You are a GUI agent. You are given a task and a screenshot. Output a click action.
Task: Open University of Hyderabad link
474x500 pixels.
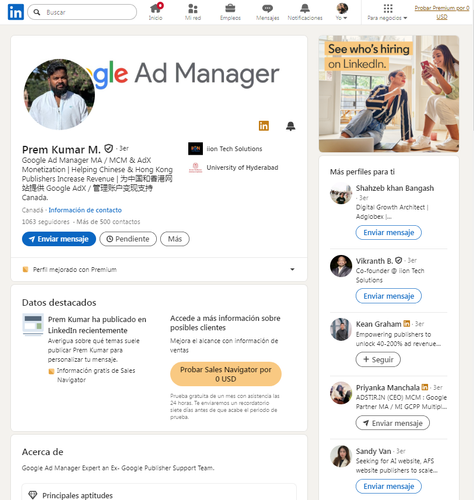pos(233,168)
